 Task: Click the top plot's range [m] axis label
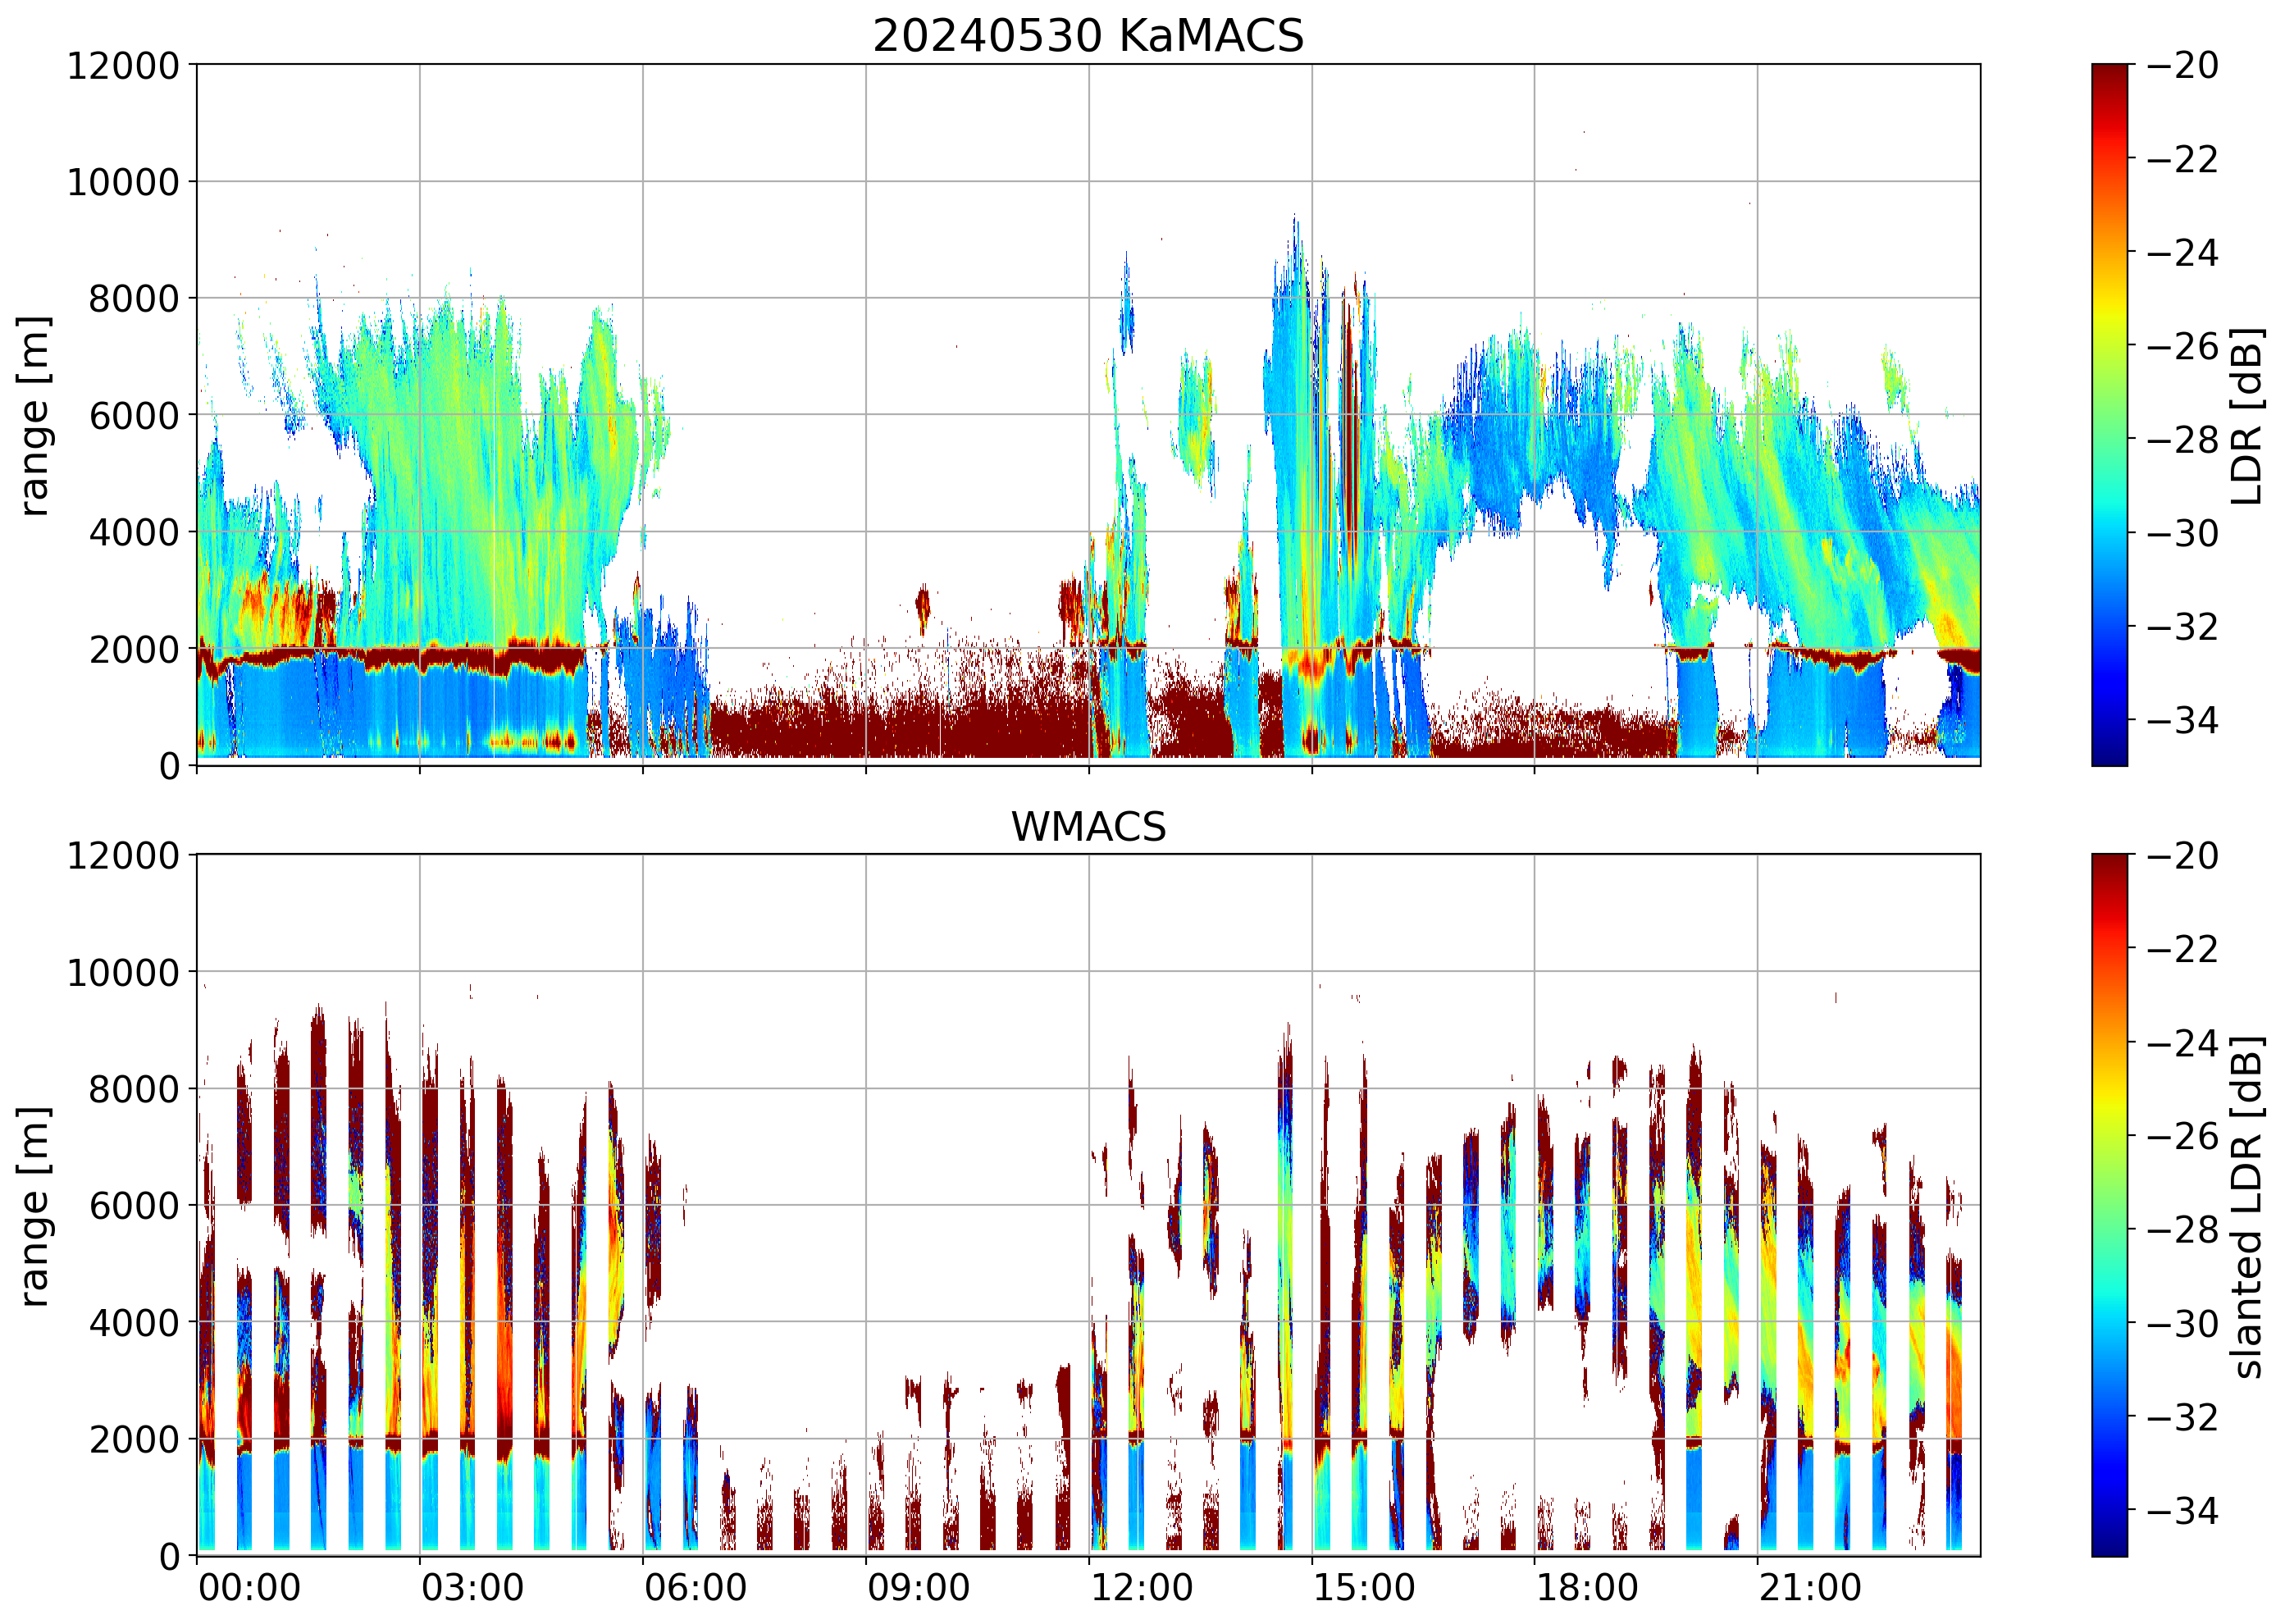tap(35, 415)
